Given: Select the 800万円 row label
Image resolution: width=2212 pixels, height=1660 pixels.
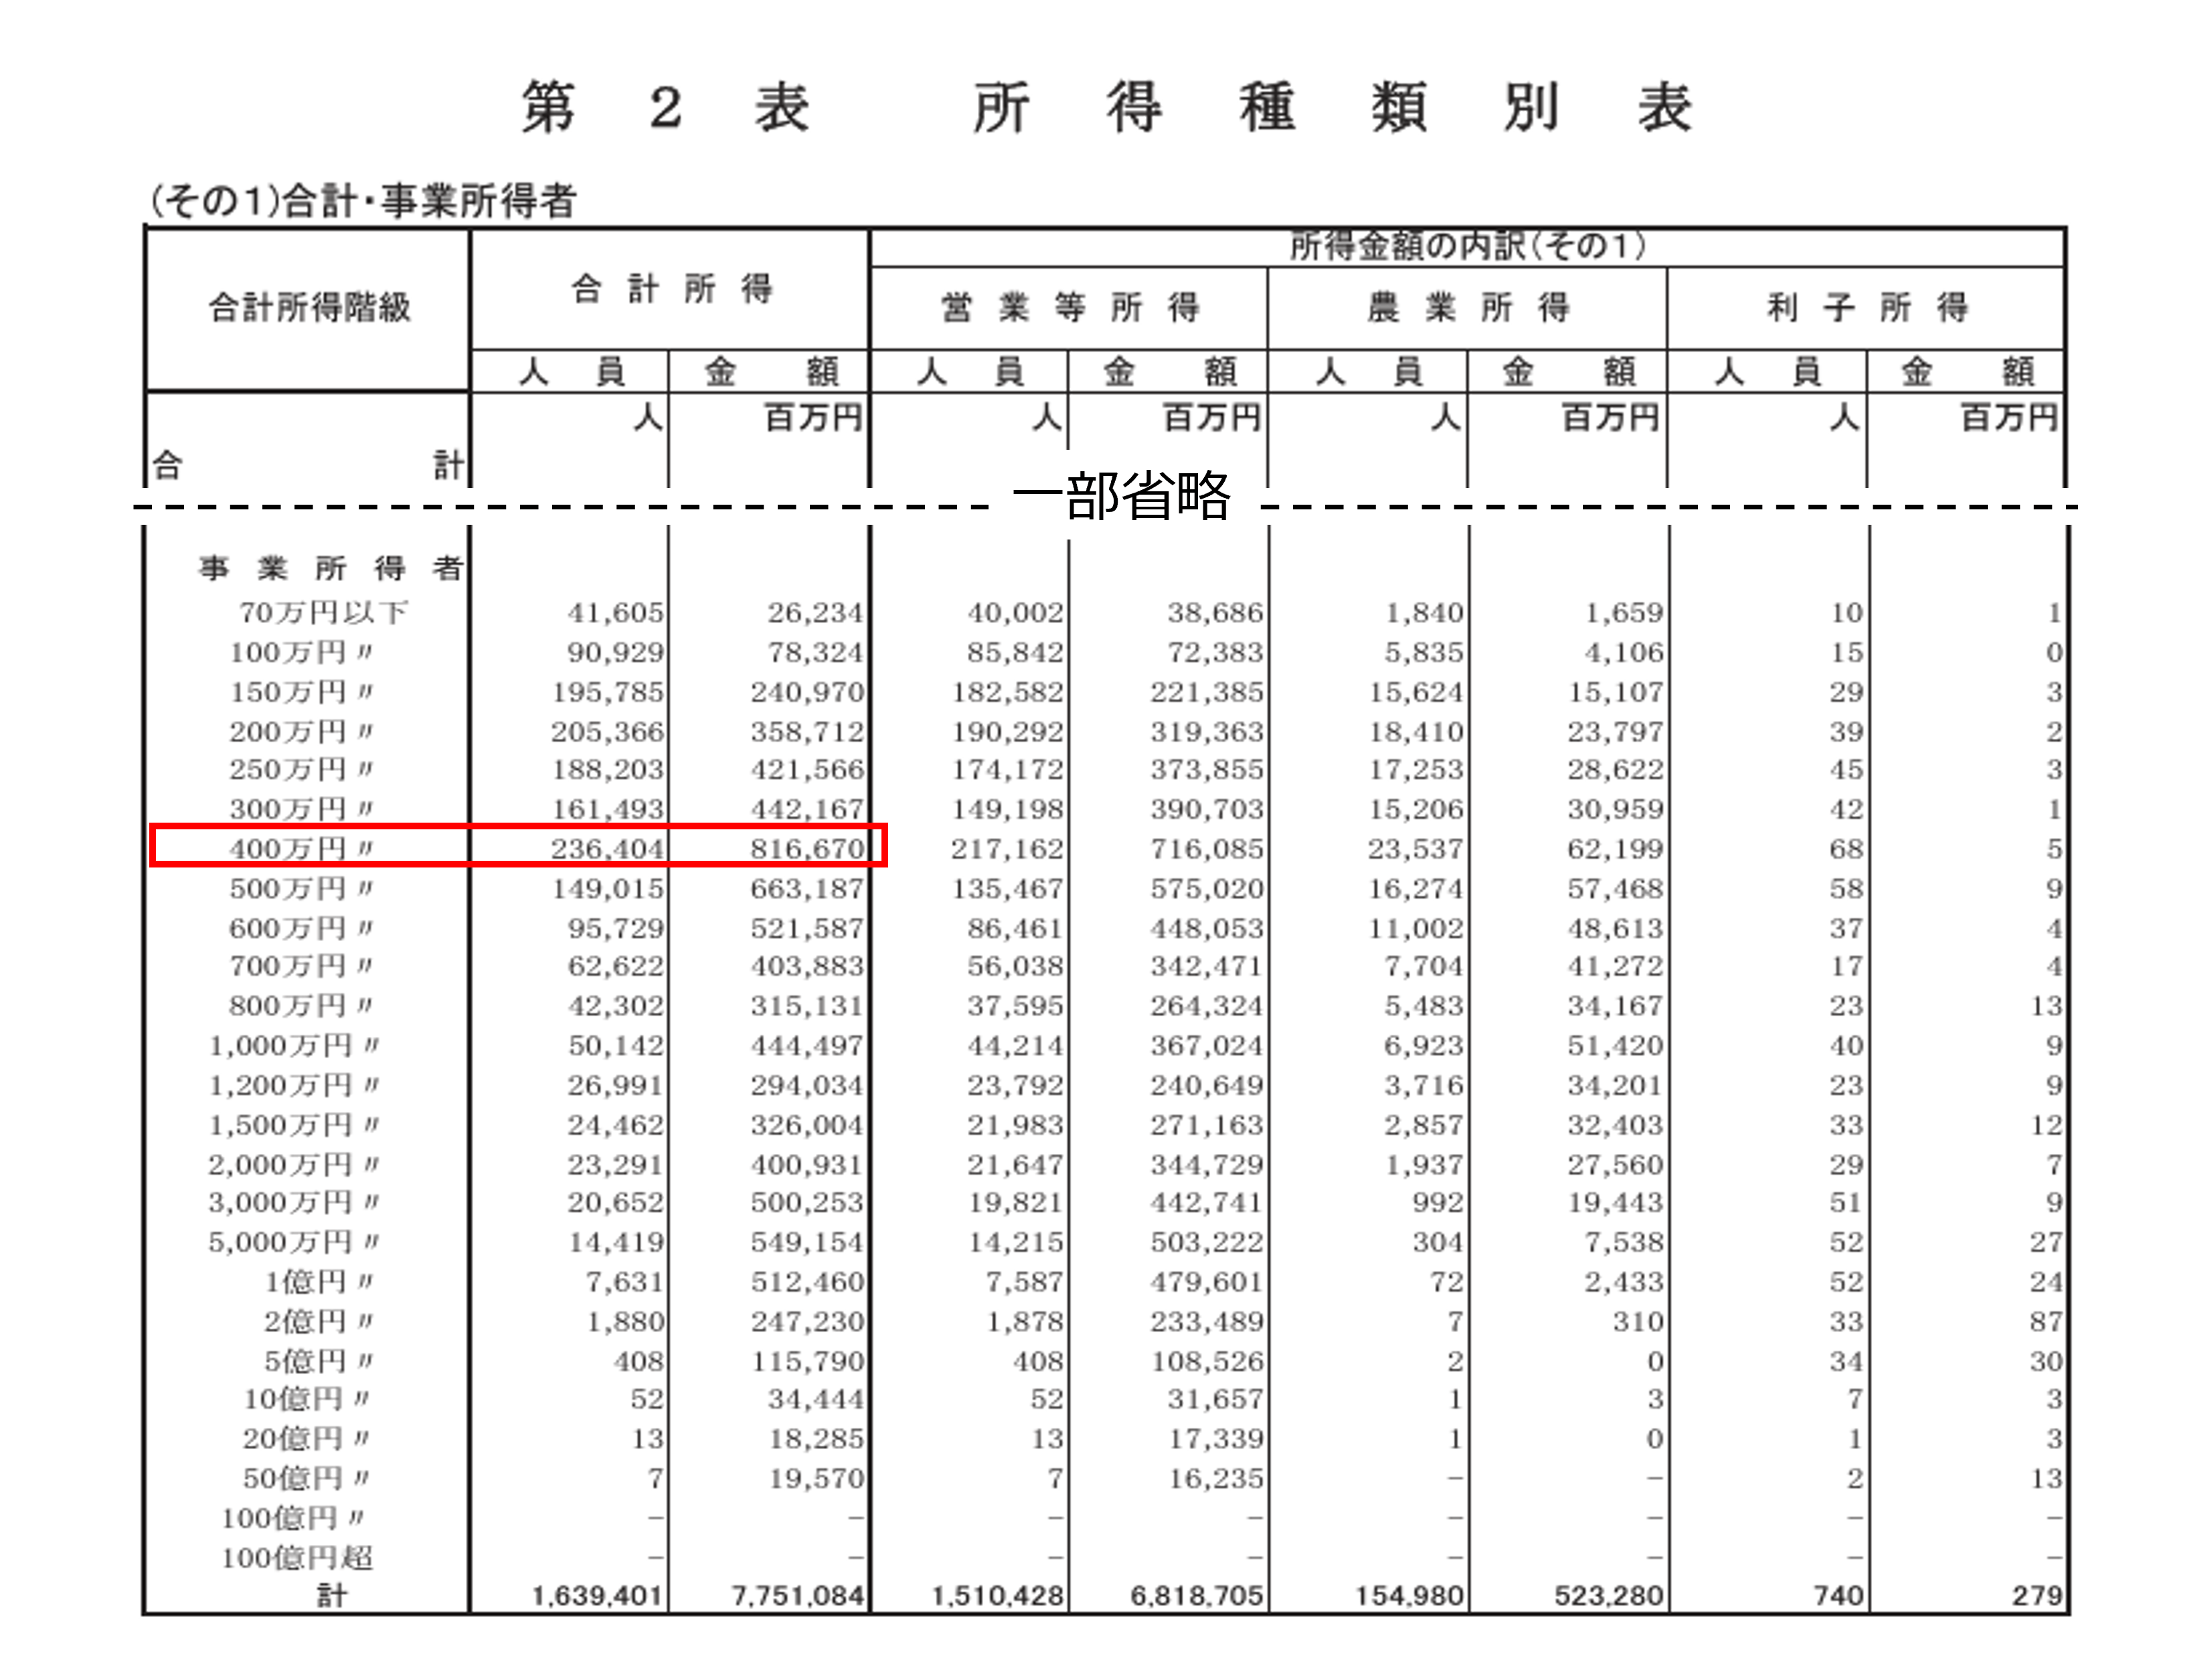Looking at the screenshot, I should [x=301, y=1006].
